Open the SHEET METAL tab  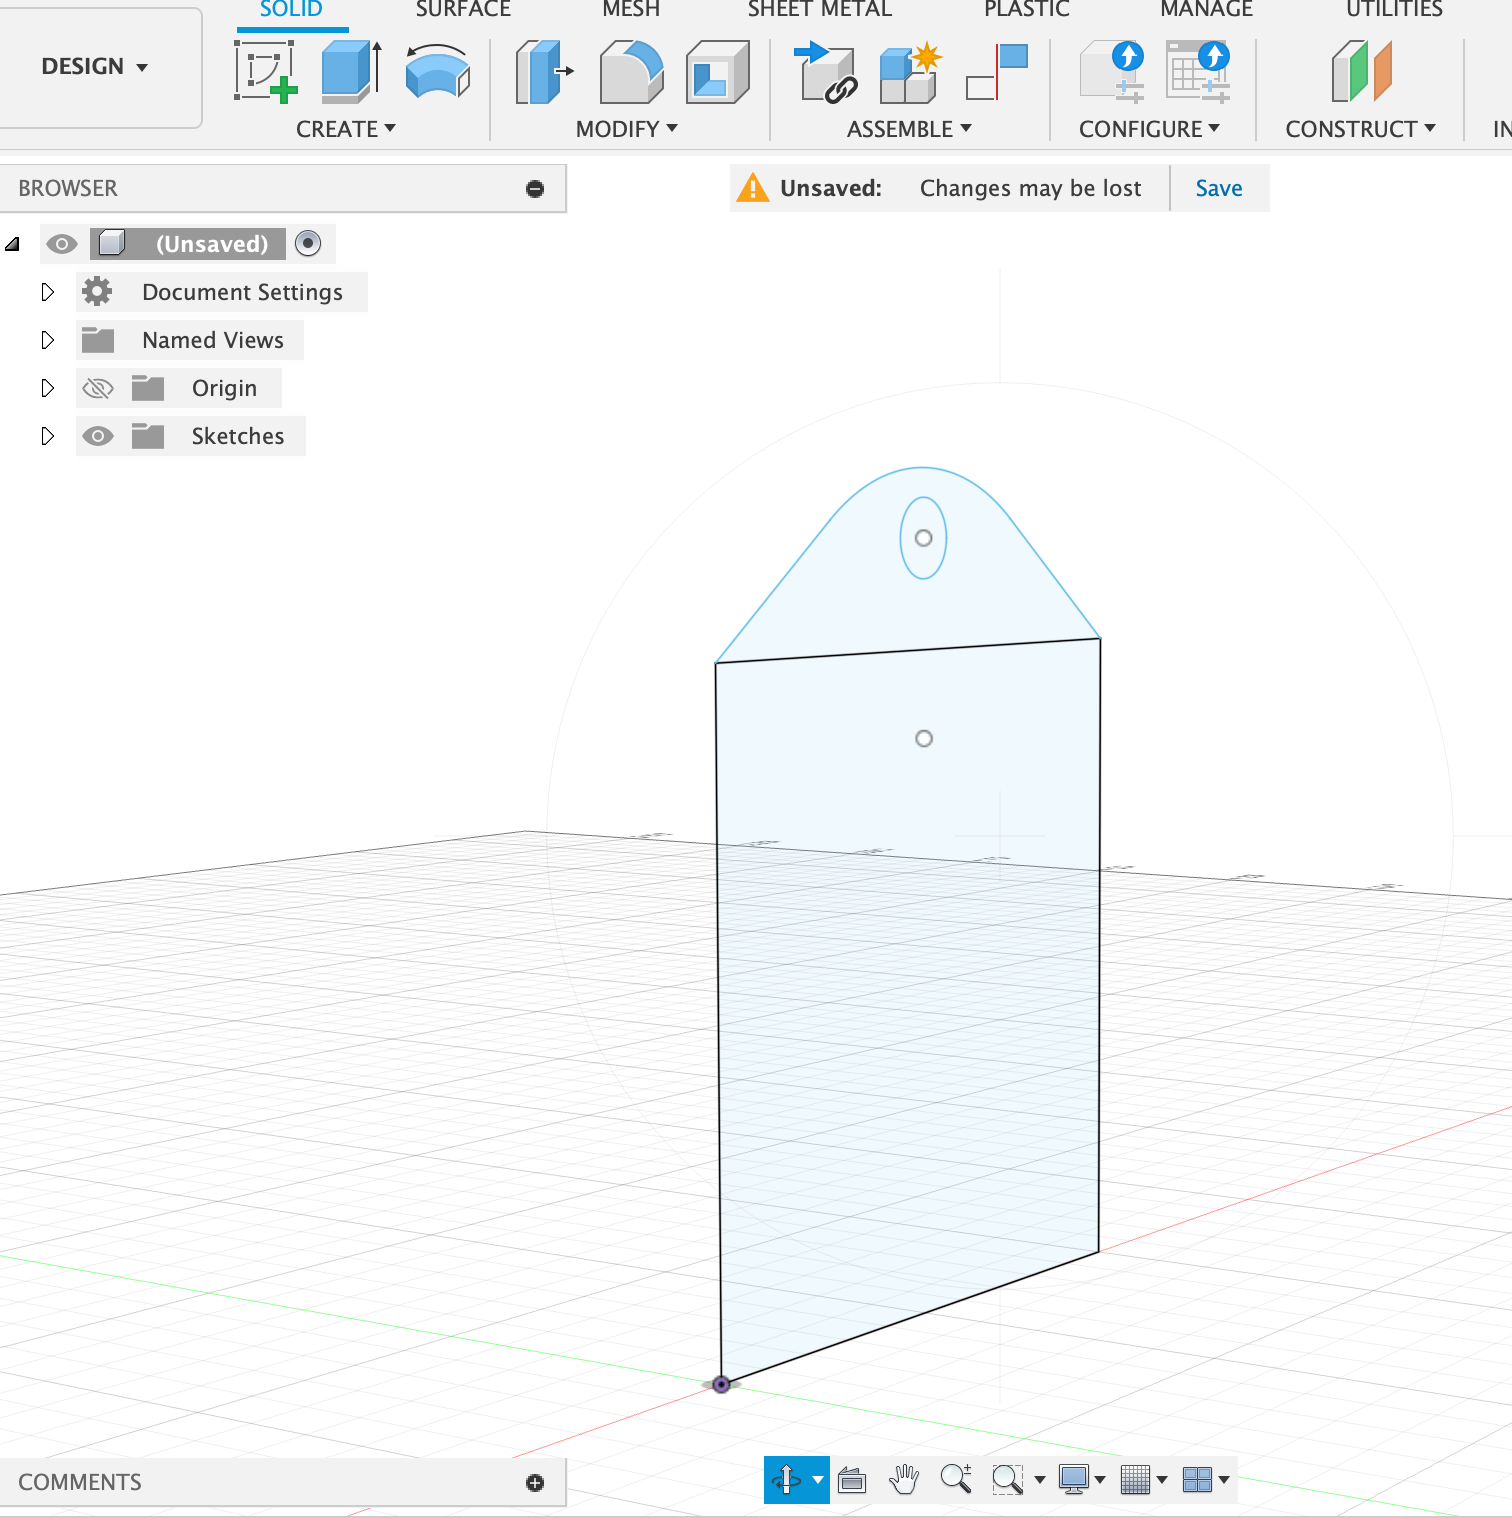819,10
